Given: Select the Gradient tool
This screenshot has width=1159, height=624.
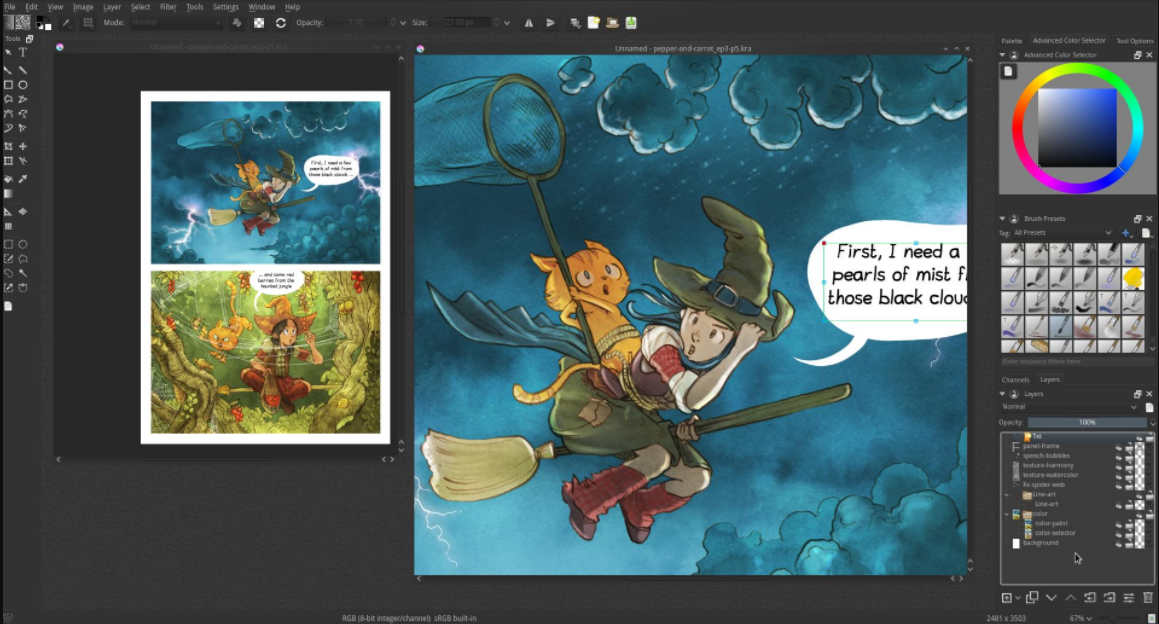Looking at the screenshot, I should pos(8,193).
